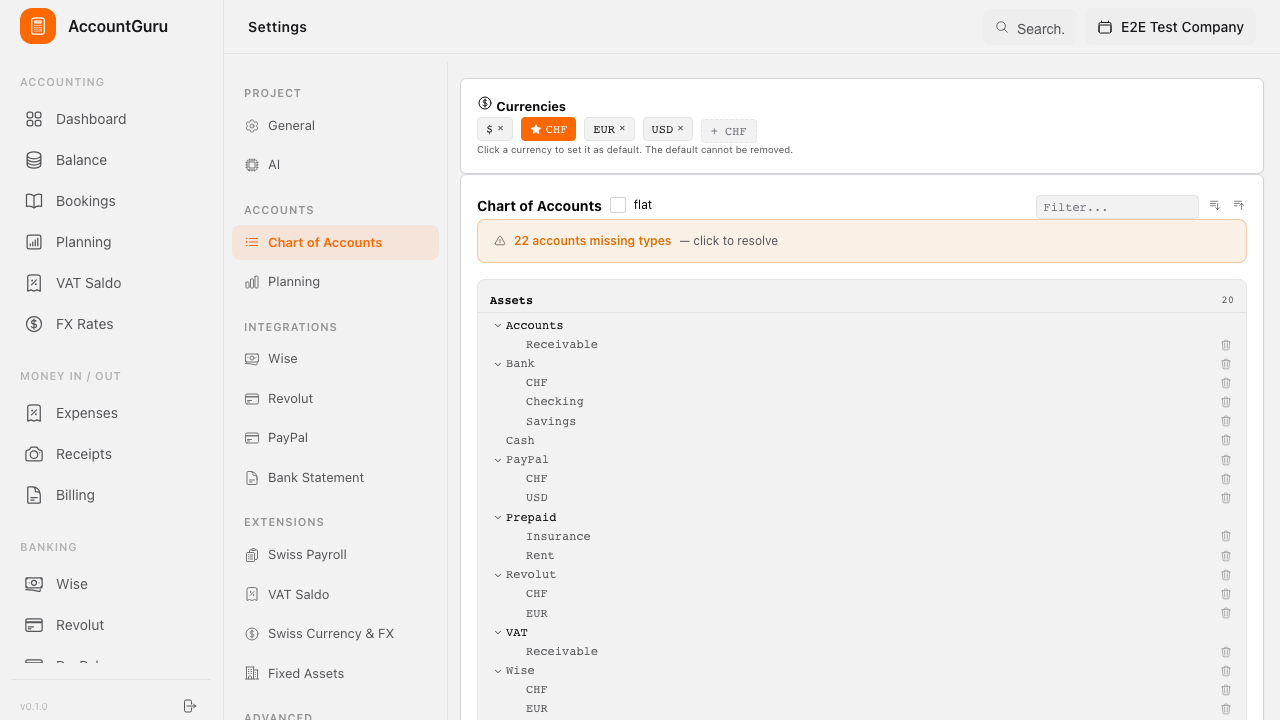
Task: Collapse the Accounts tree node
Action: coord(498,326)
